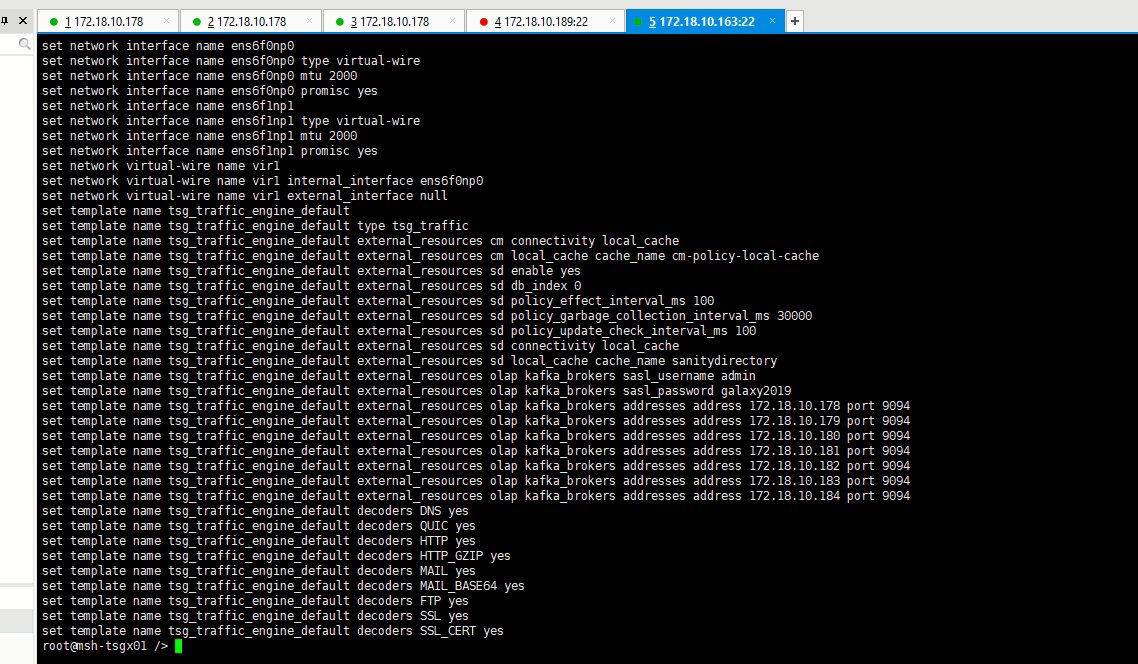Close the 172.18.10.189:22 session tab
Image resolution: width=1138 pixels, height=664 pixels.
611,21
